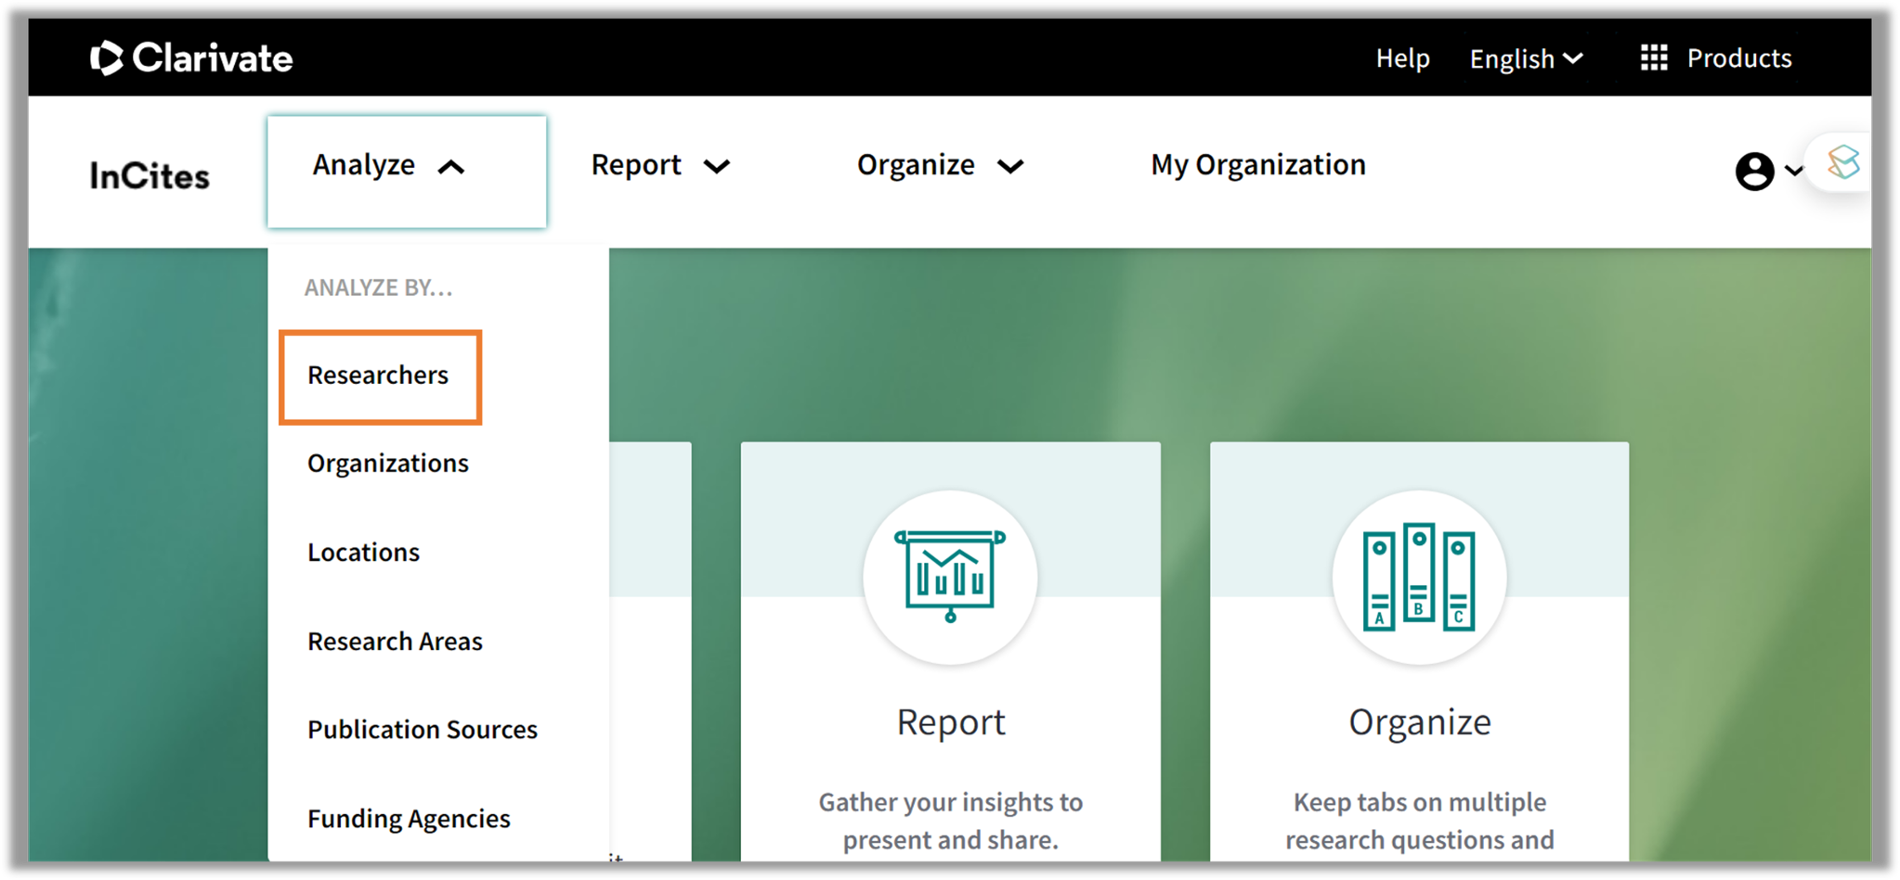Image resolution: width=1900 pixels, height=880 pixels.
Task: Click the floating assistant widget icon
Action: (x=1843, y=162)
